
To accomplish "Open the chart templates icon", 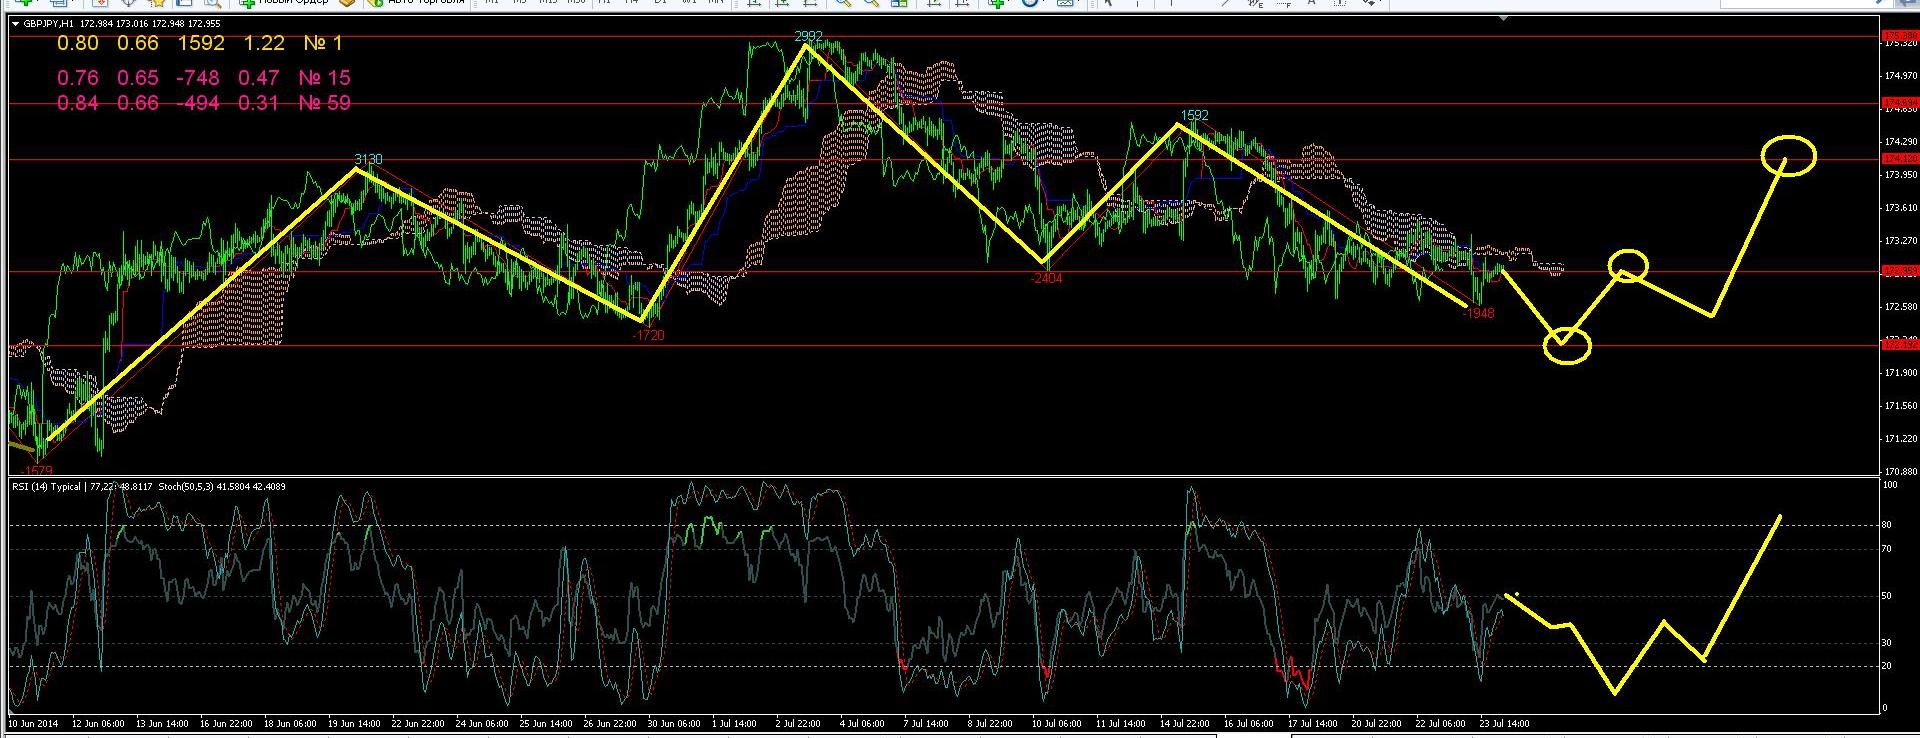I will (x=1065, y=3).
